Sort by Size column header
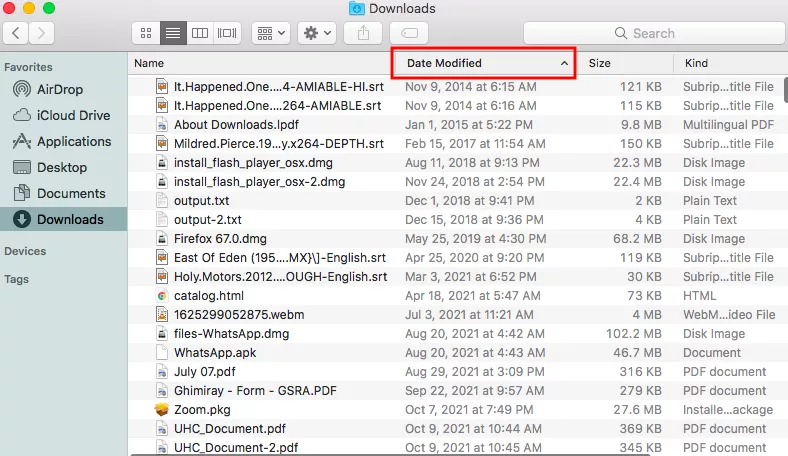788x456 pixels. [600, 63]
